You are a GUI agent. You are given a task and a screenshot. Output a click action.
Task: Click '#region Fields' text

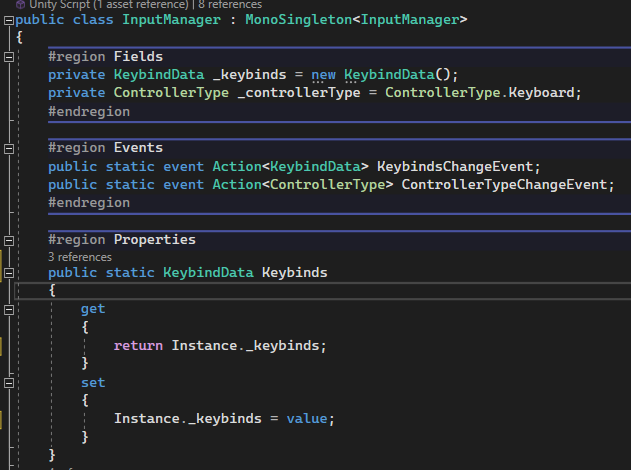click(x=105, y=56)
